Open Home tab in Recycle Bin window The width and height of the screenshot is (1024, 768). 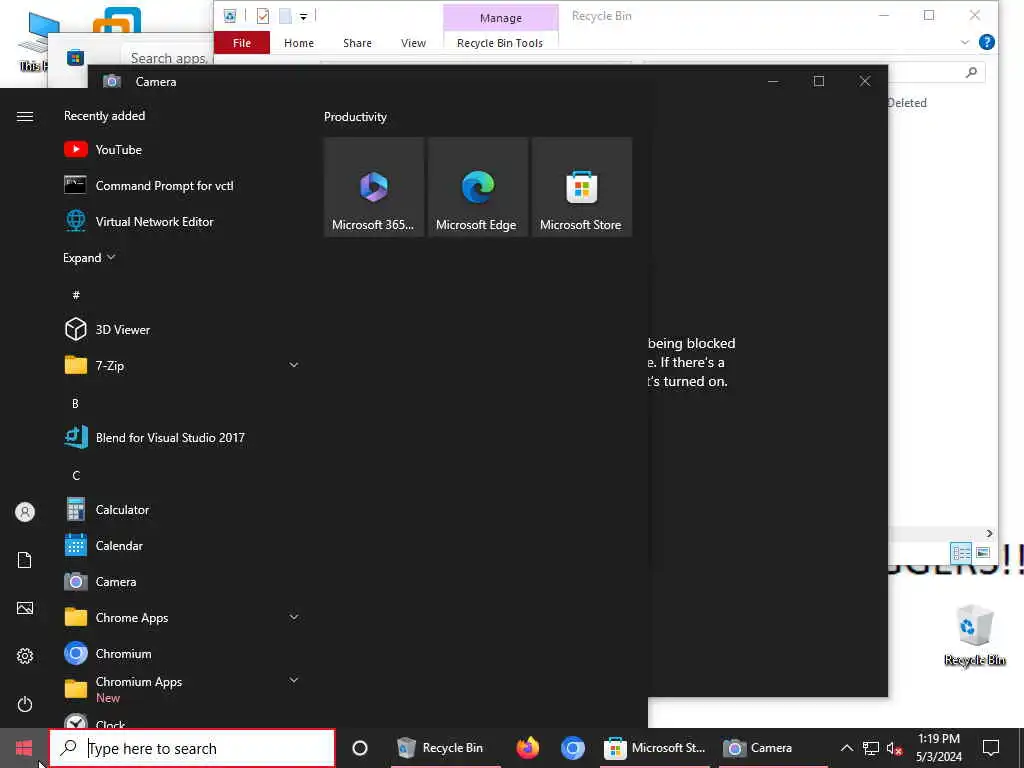tap(299, 42)
